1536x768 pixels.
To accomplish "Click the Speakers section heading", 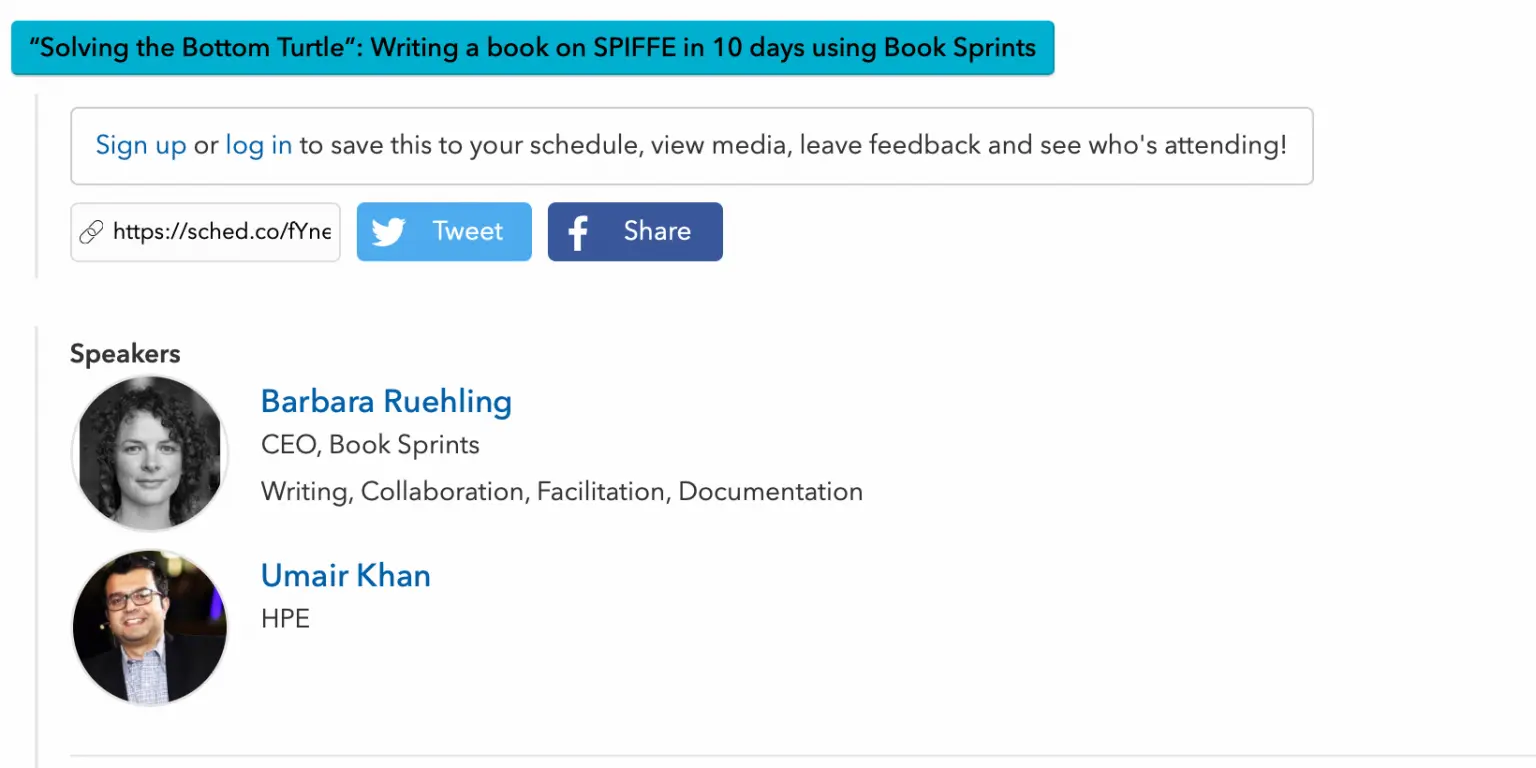I will 125,354.
